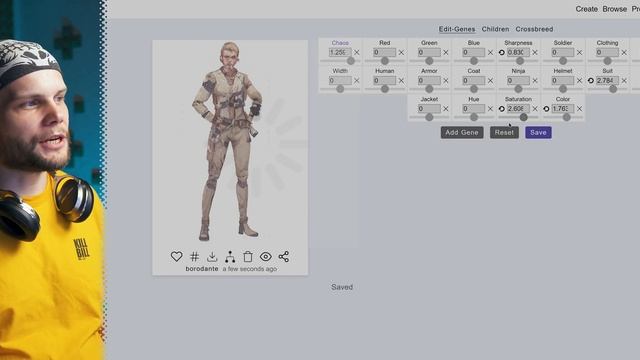Click the Sharpness slider handle
Image resolution: width=640 pixels, height=360 pixels.
pyautogui.click(x=520, y=61)
